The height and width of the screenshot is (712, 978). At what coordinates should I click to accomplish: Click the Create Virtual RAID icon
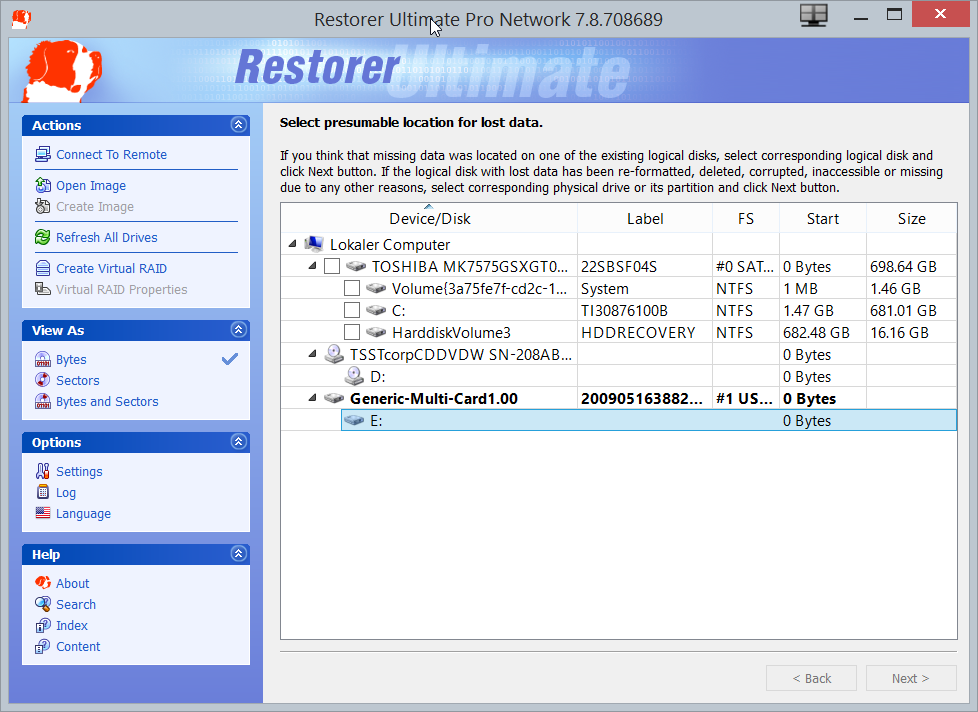coord(42,268)
